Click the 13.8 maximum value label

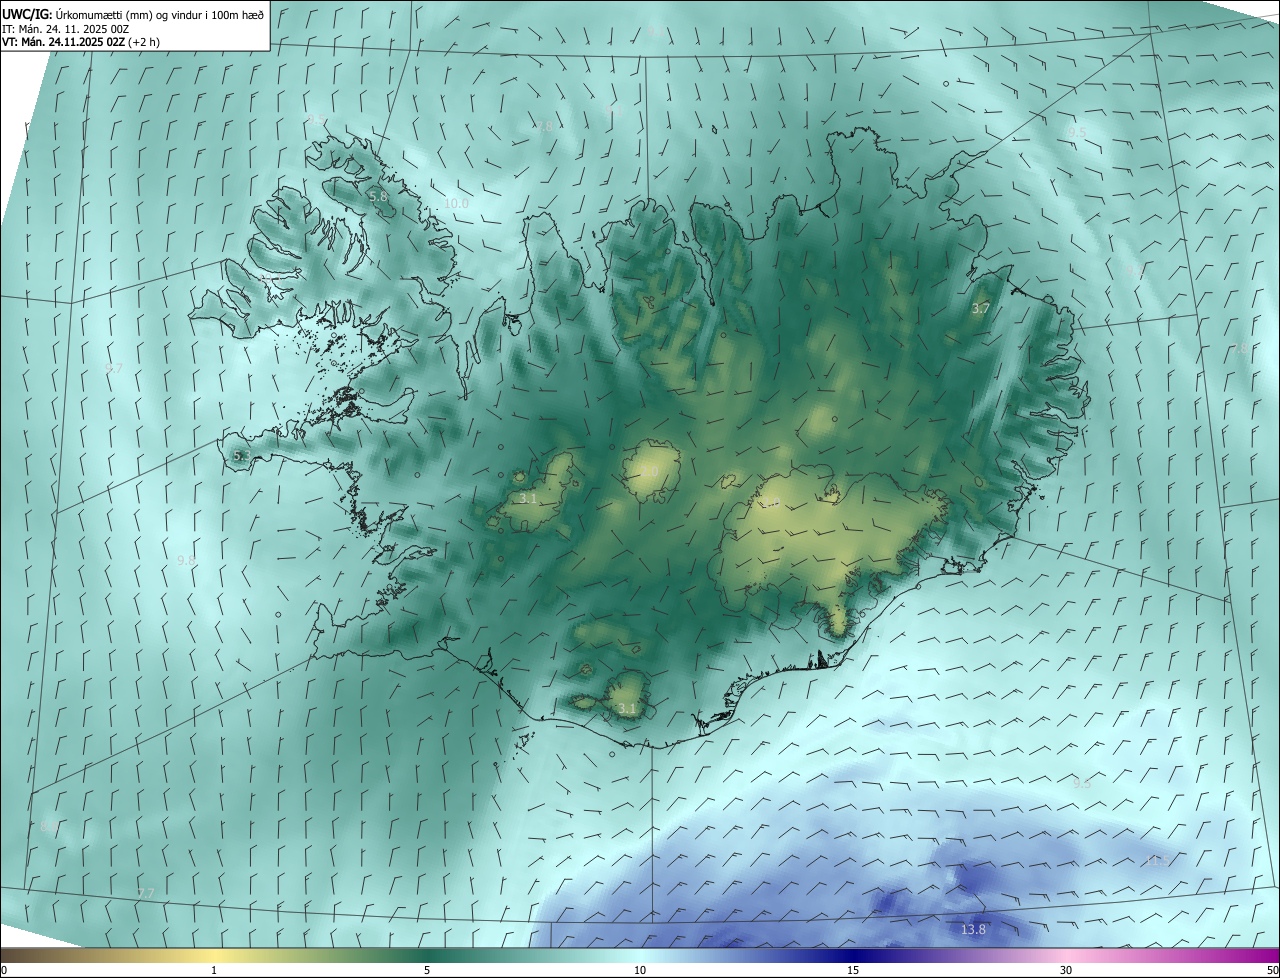973,930
